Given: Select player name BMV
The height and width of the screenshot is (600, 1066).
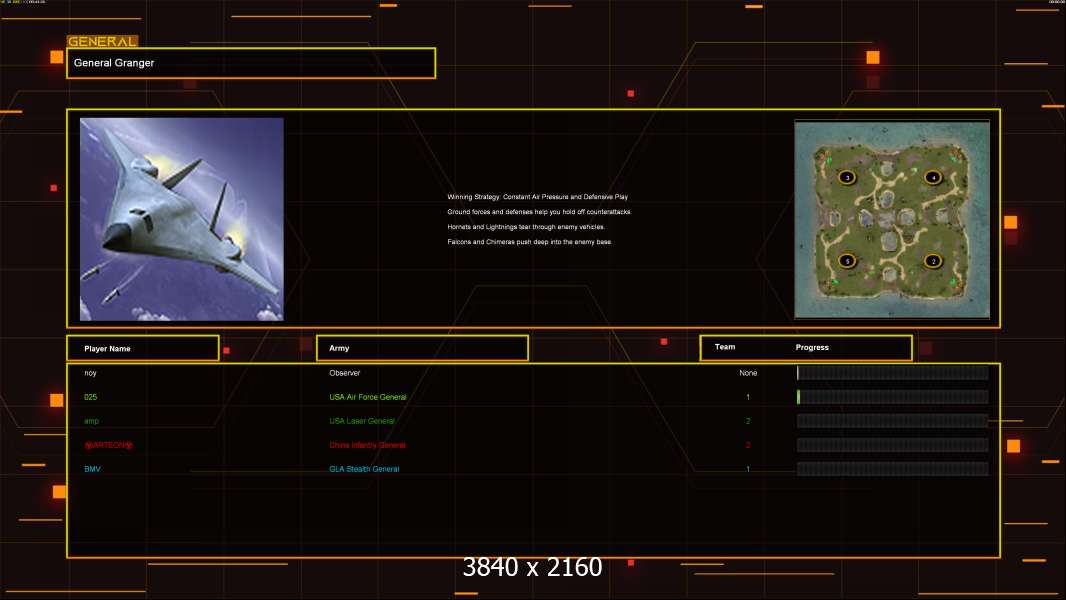Looking at the screenshot, I should point(92,469).
